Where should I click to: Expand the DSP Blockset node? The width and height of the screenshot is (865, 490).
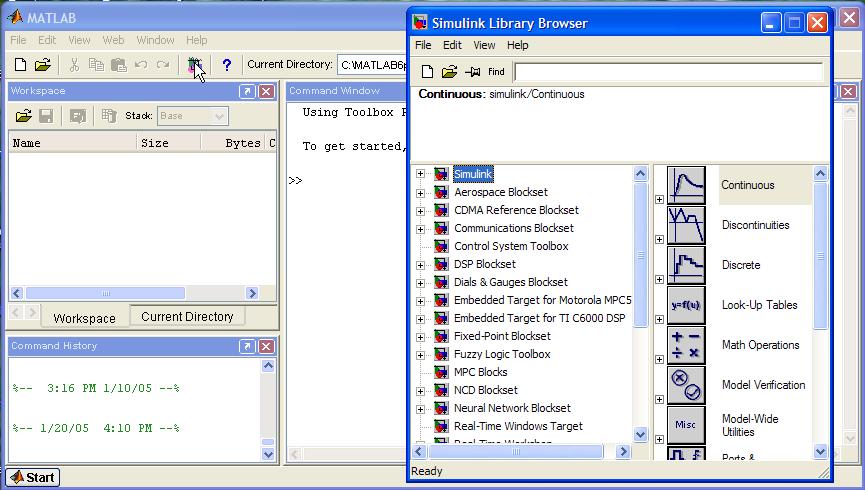pyautogui.click(x=420, y=265)
